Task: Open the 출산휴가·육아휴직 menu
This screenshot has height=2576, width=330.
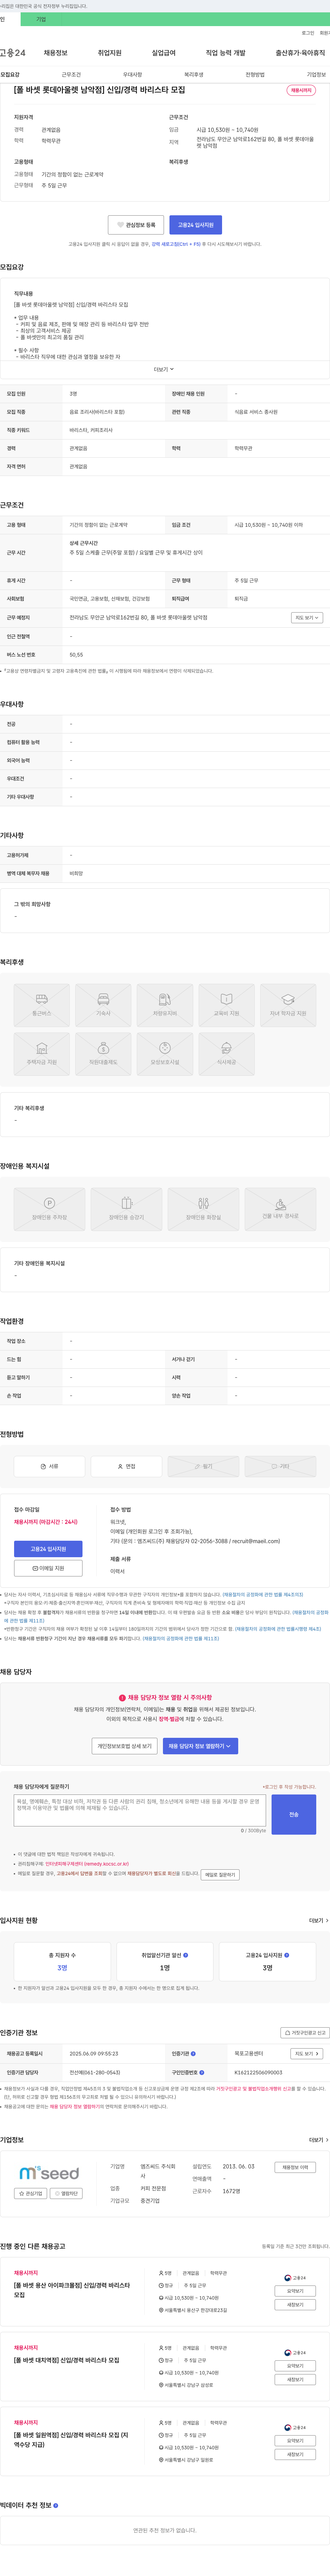Action: (300, 53)
